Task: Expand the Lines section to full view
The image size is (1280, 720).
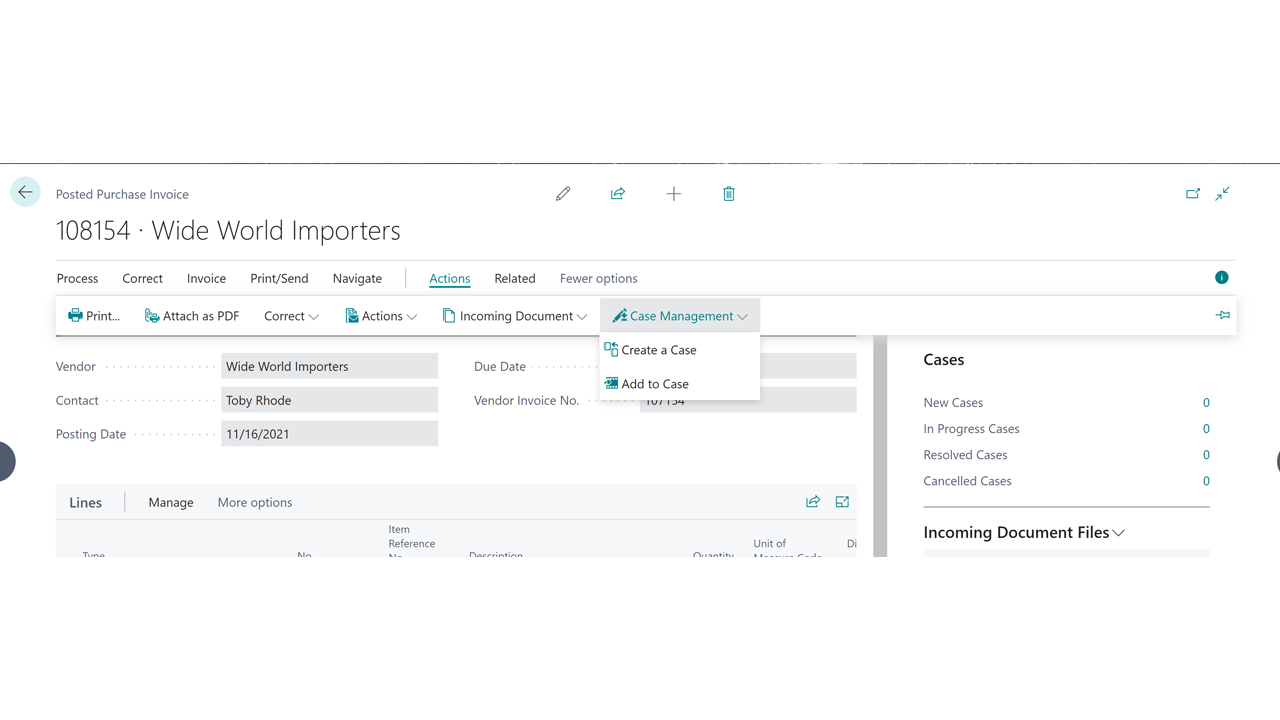Action: [x=842, y=502]
